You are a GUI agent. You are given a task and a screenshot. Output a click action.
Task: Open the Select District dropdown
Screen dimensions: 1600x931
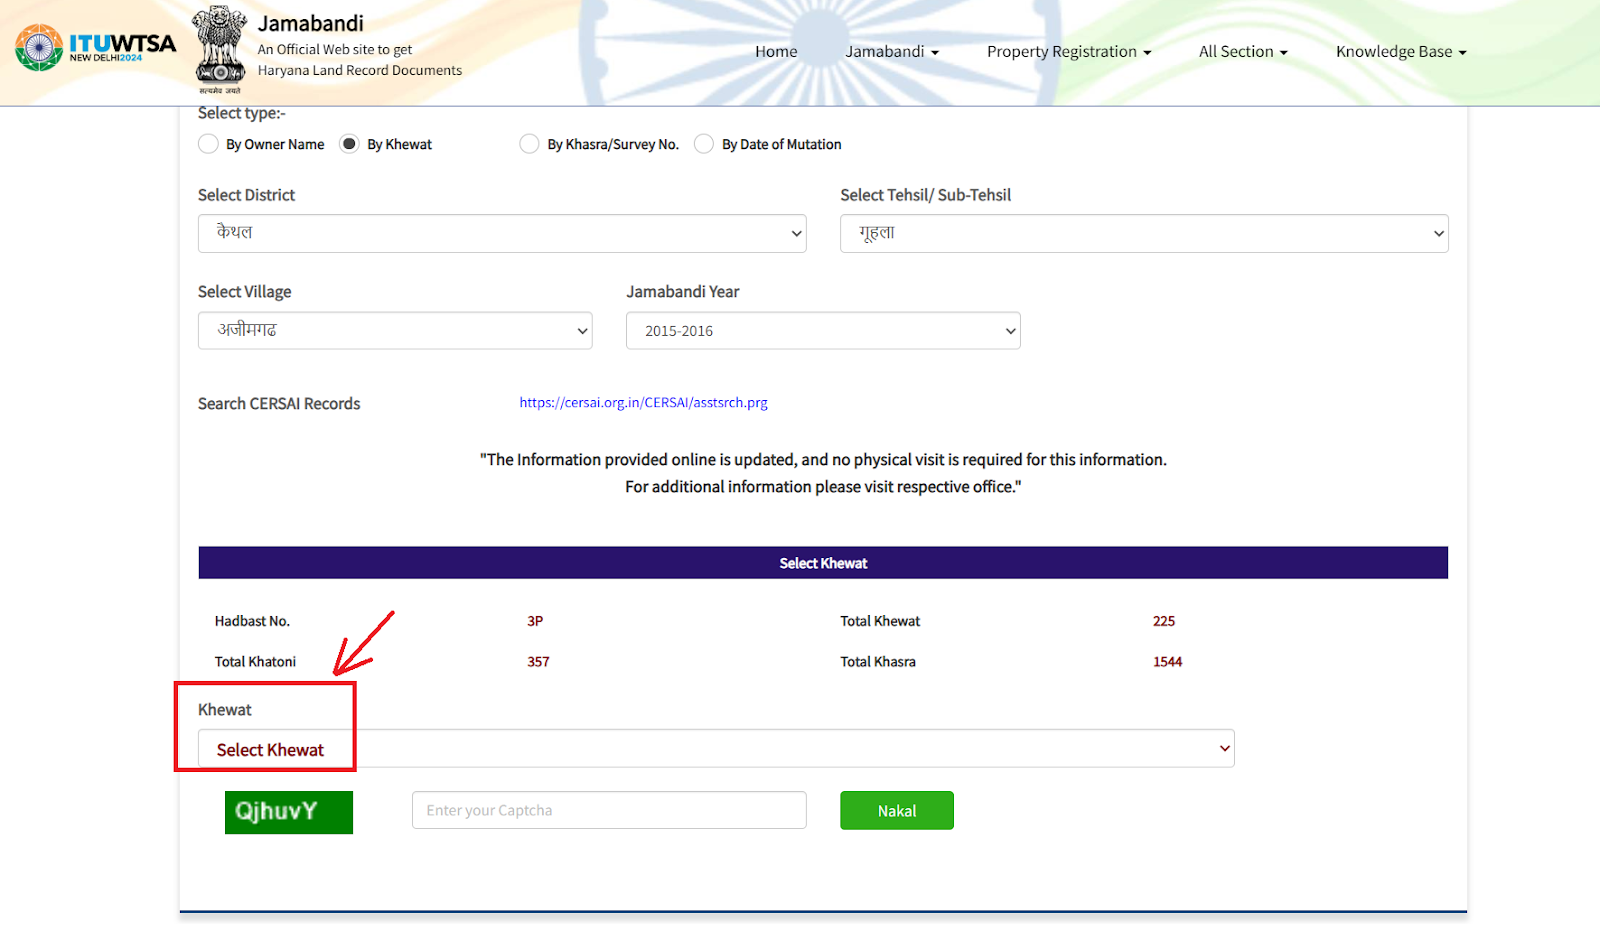pyautogui.click(x=501, y=233)
